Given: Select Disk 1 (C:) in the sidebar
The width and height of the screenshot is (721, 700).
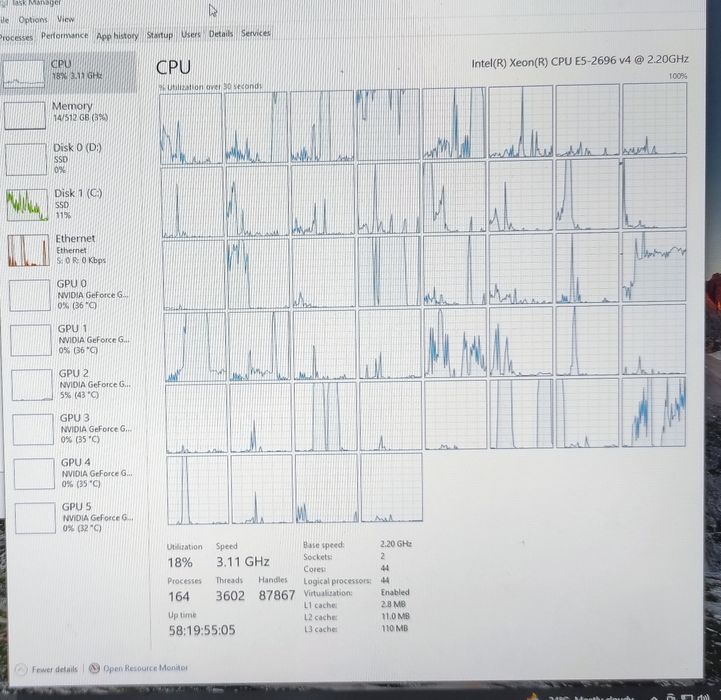Looking at the screenshot, I should pos(72,204).
